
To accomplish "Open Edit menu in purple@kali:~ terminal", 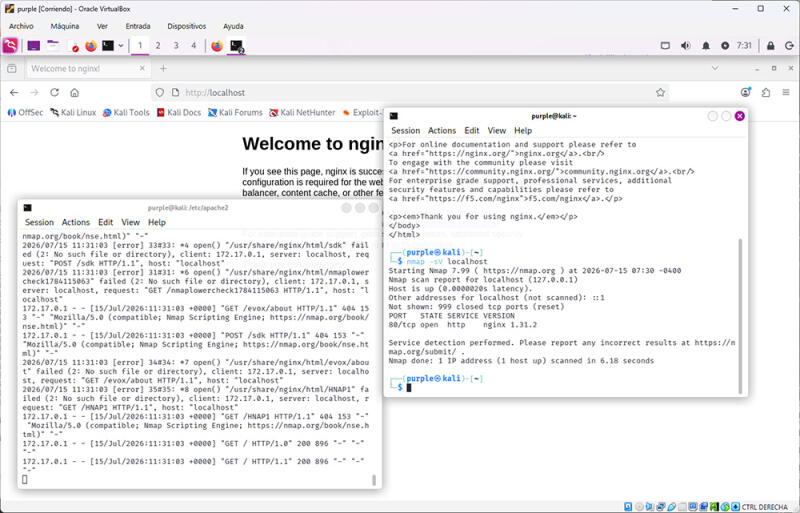I will (x=472, y=131).
